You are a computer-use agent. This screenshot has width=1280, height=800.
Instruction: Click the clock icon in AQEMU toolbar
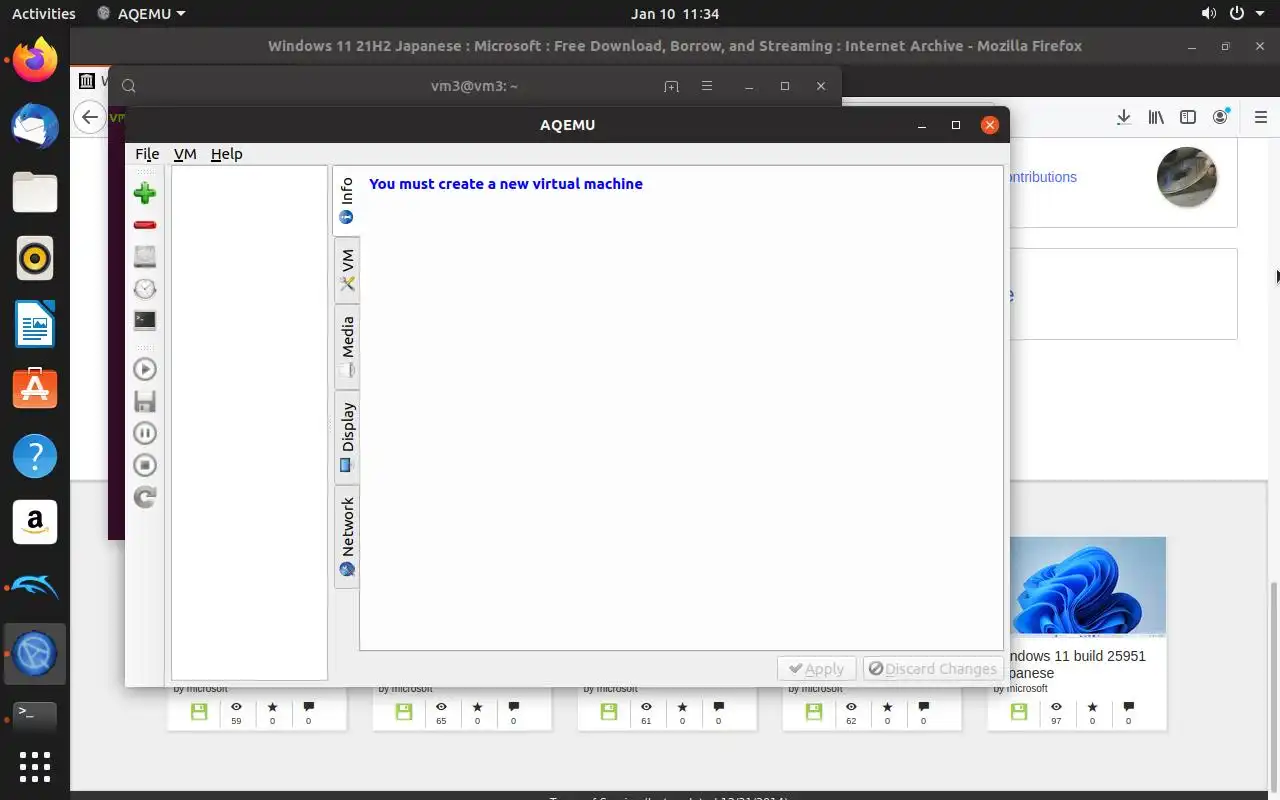145,289
